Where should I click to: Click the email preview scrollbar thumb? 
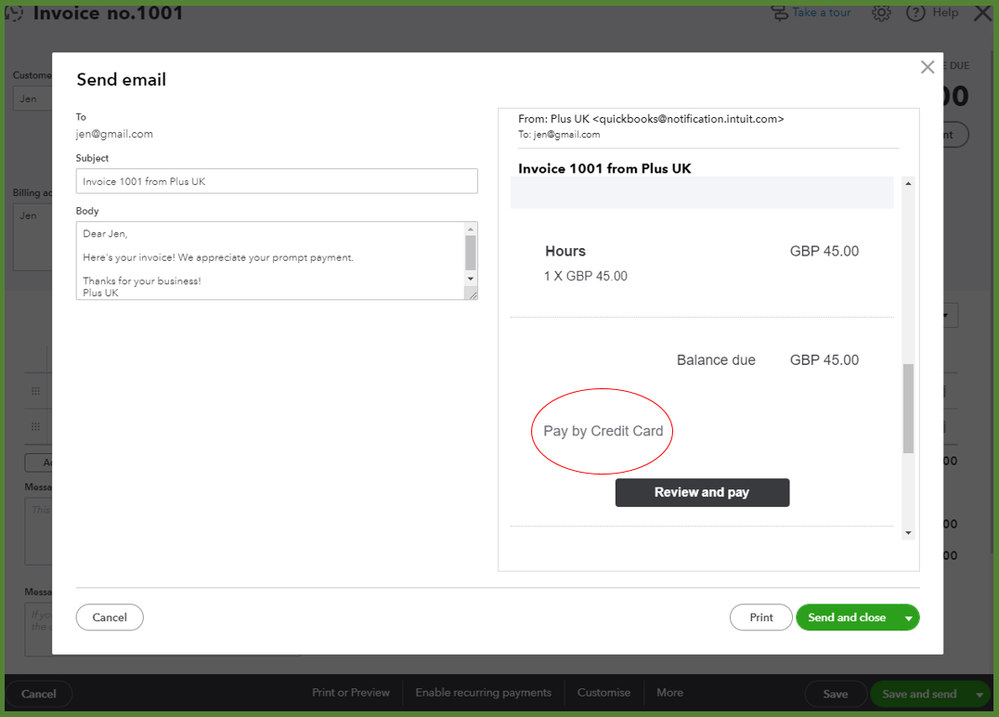[x=908, y=409]
